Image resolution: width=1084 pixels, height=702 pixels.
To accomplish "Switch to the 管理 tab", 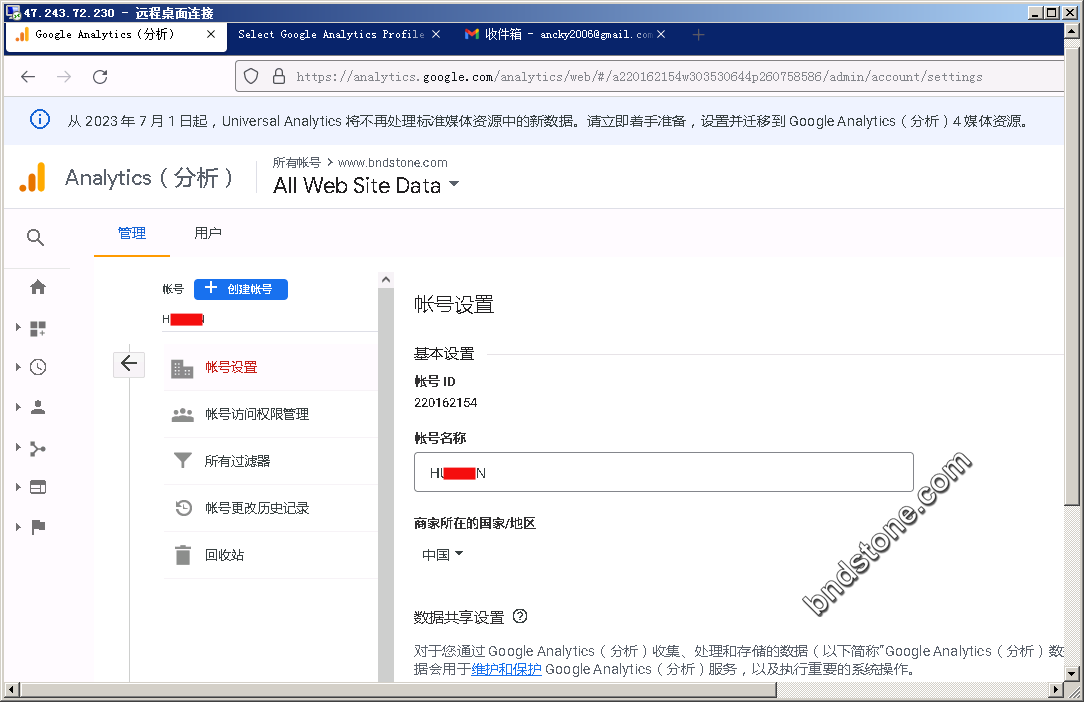I will click(x=131, y=233).
